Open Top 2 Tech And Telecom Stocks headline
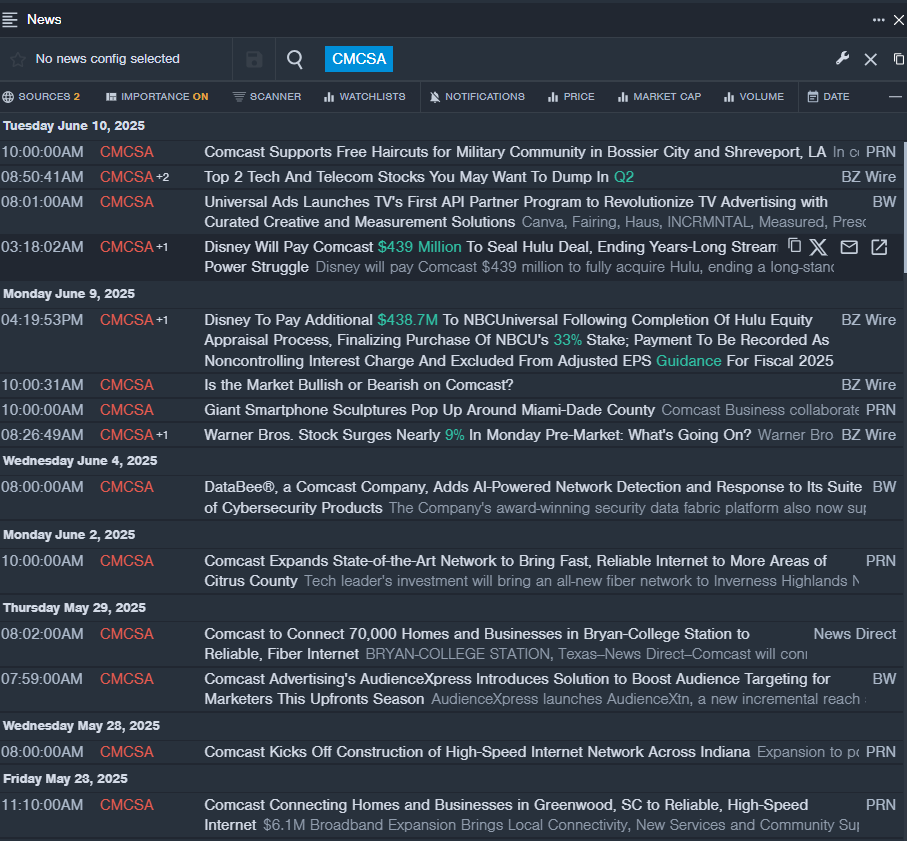 (419, 177)
